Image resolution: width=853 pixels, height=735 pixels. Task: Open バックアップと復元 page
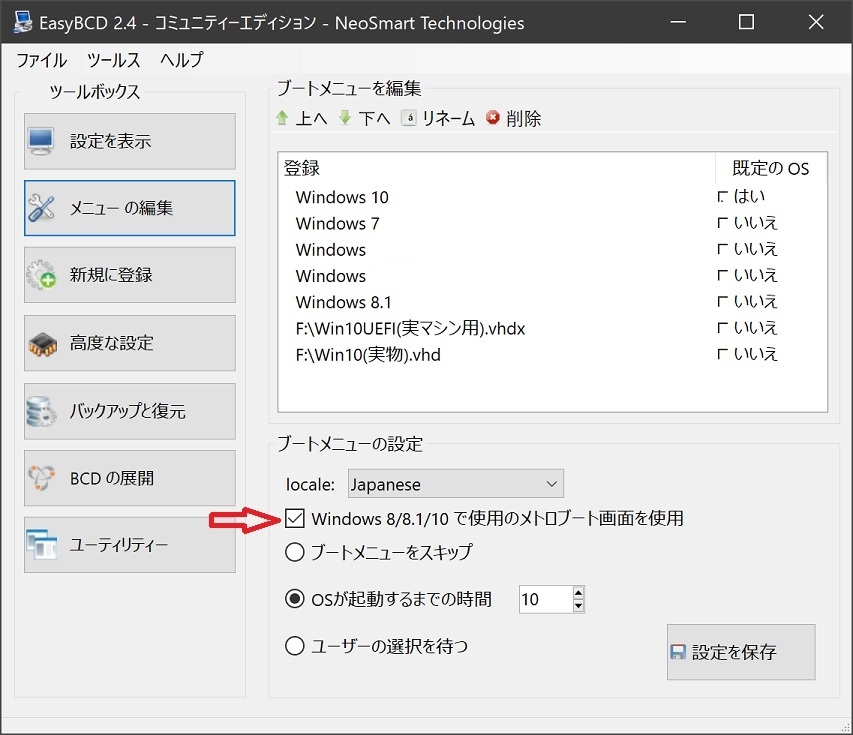coord(129,411)
